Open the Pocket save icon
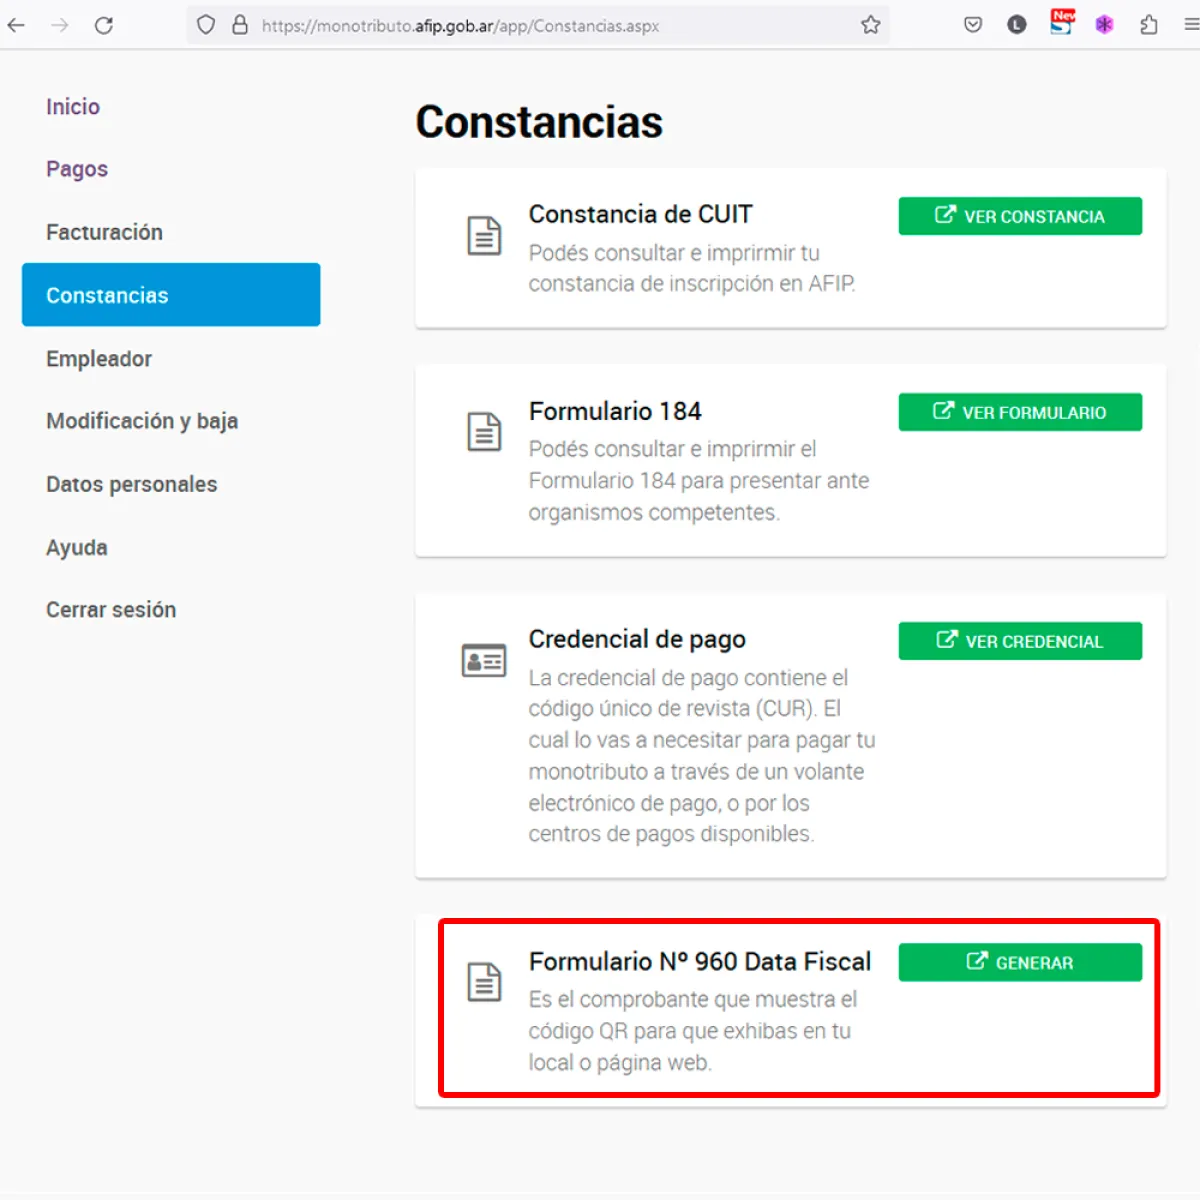The image size is (1200, 1200). pyautogui.click(x=973, y=25)
